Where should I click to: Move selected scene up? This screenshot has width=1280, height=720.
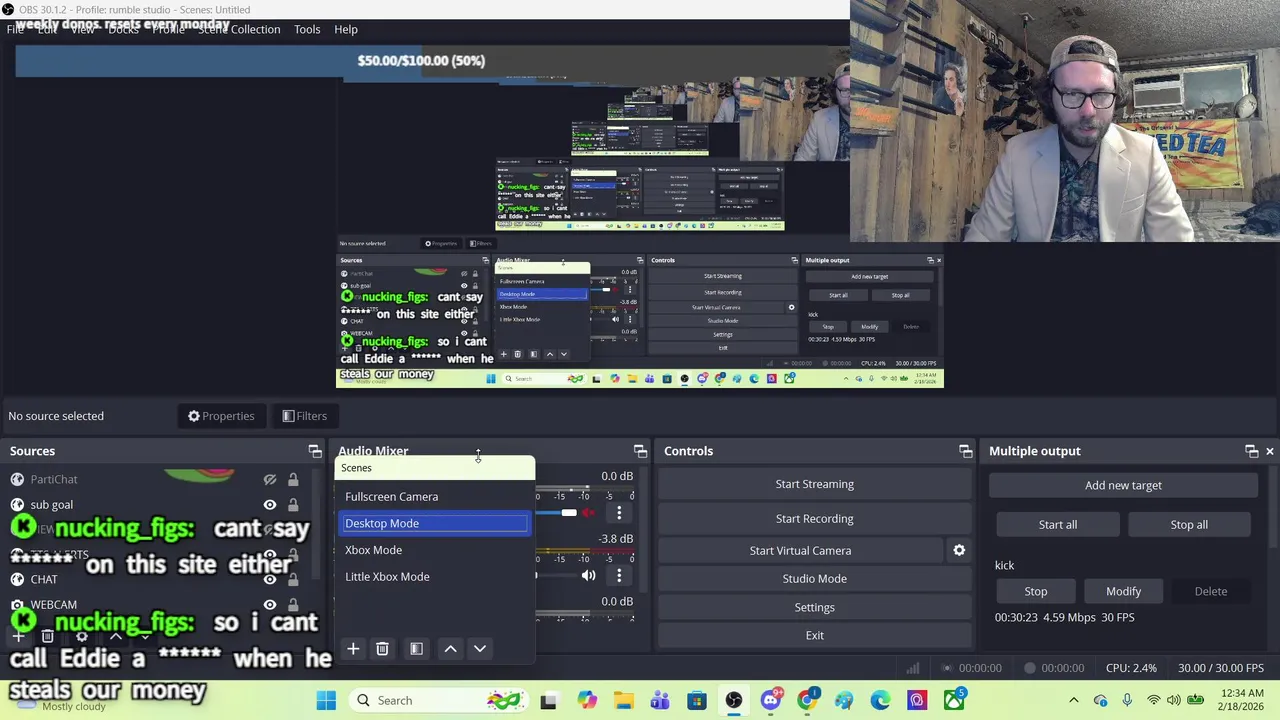point(451,649)
